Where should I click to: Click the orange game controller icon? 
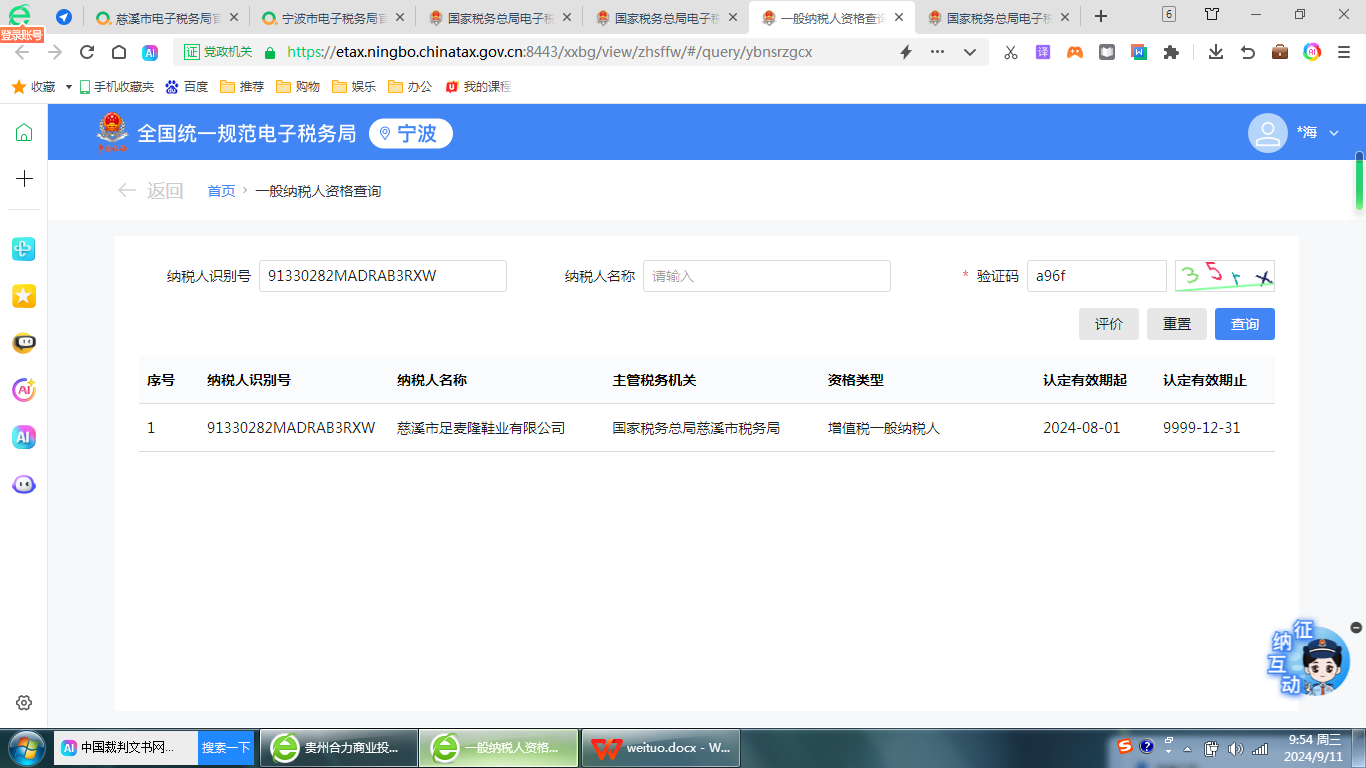tap(1074, 52)
